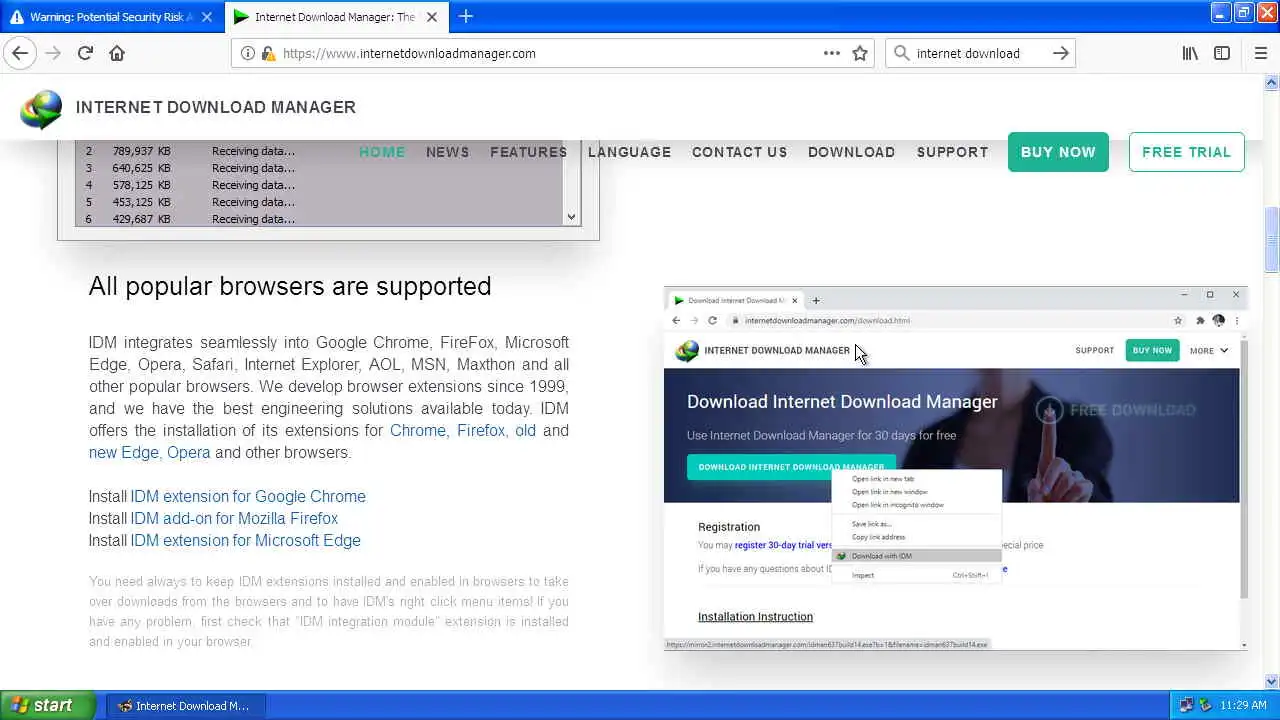
Task: Select the 789,937 KB download row
Action: (320, 151)
